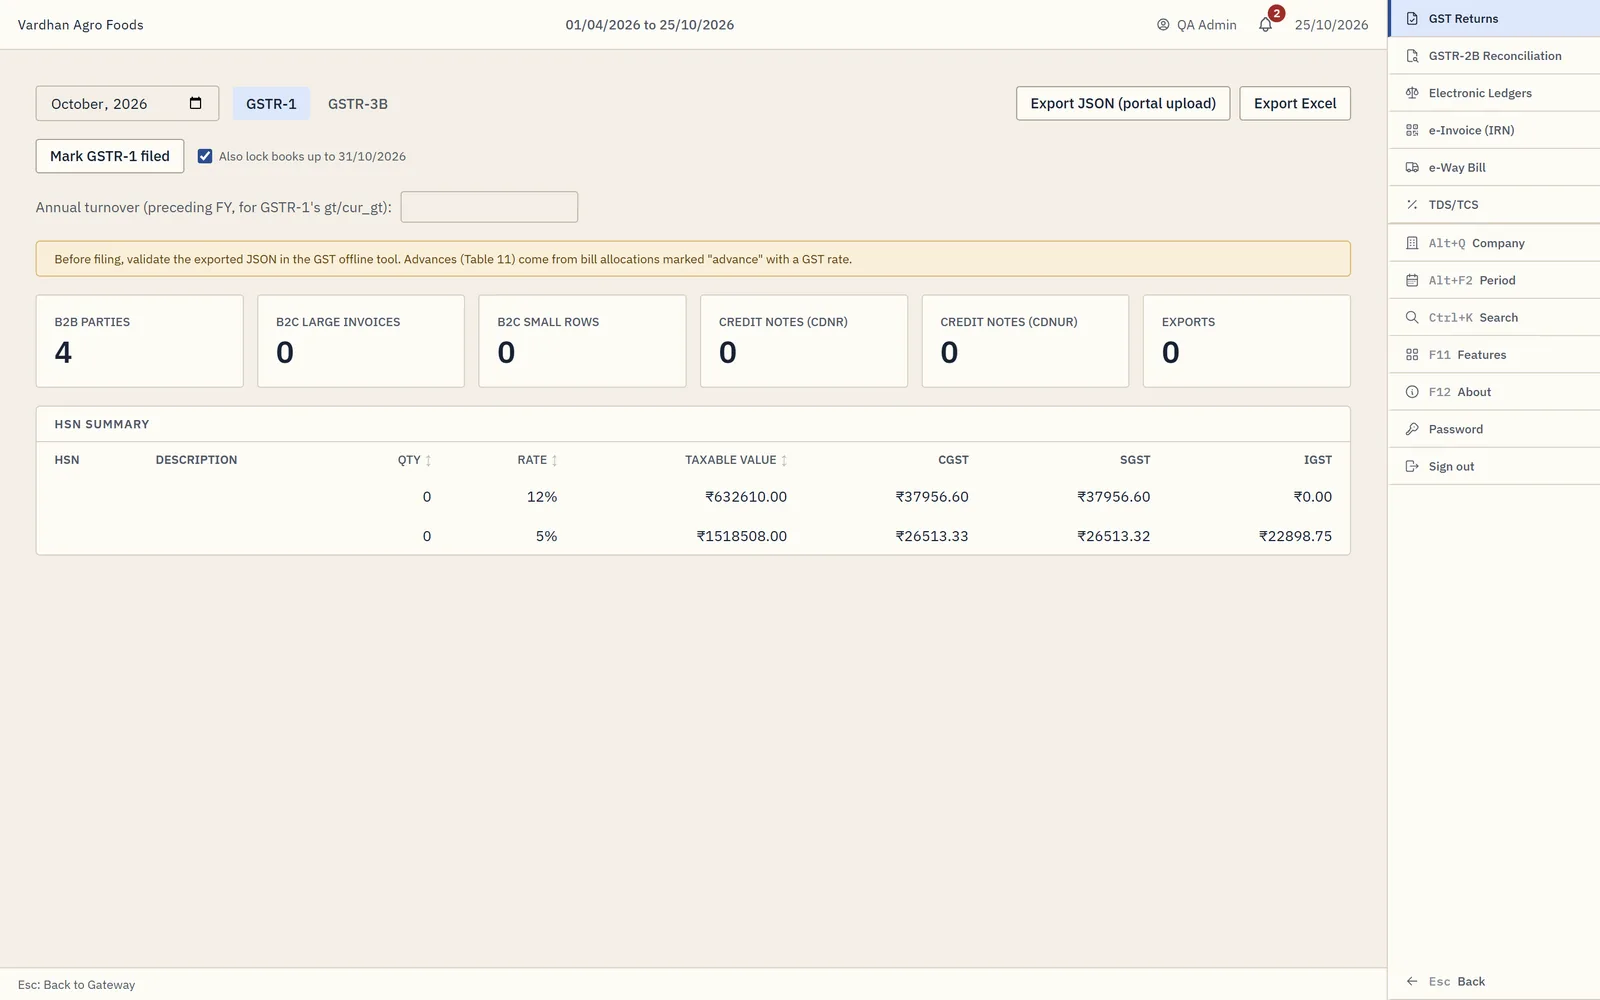Open GSTR-2B Reconciliation from the sidebar
1600x1000 pixels.
coord(1494,56)
